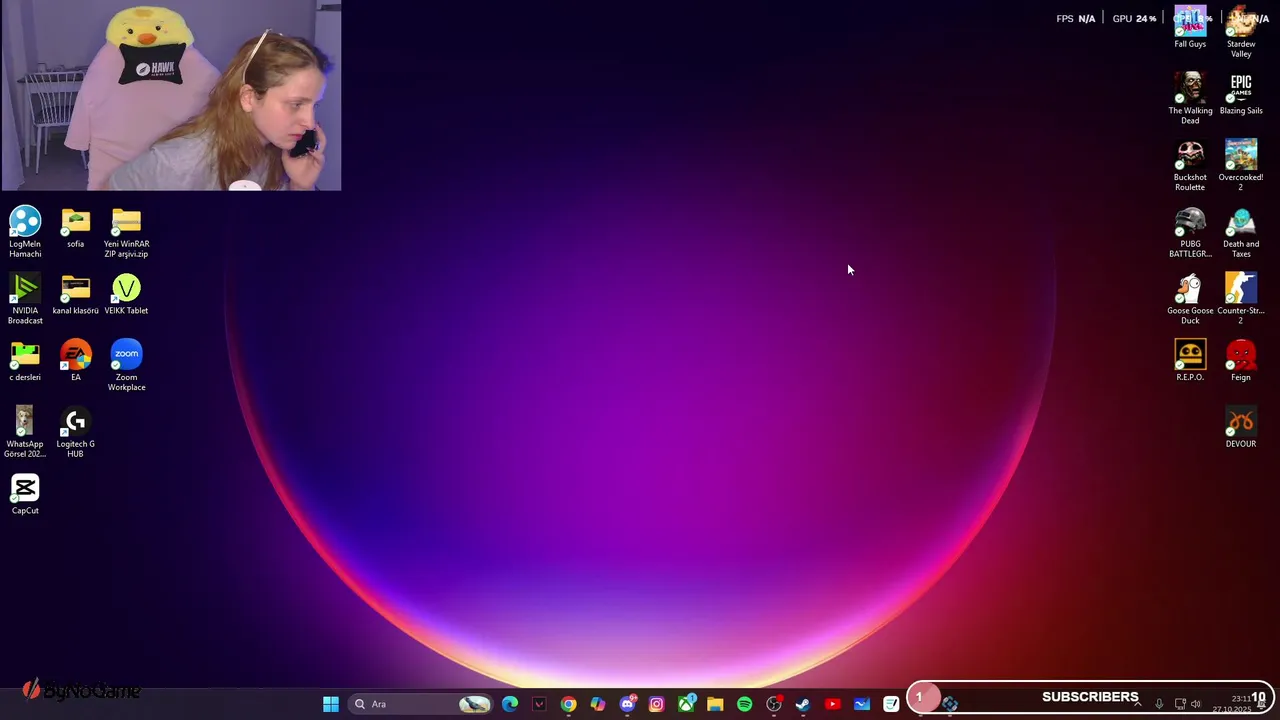The height and width of the screenshot is (720, 1280).
Task: Switch to Steam on the taskbar
Action: 803,704
